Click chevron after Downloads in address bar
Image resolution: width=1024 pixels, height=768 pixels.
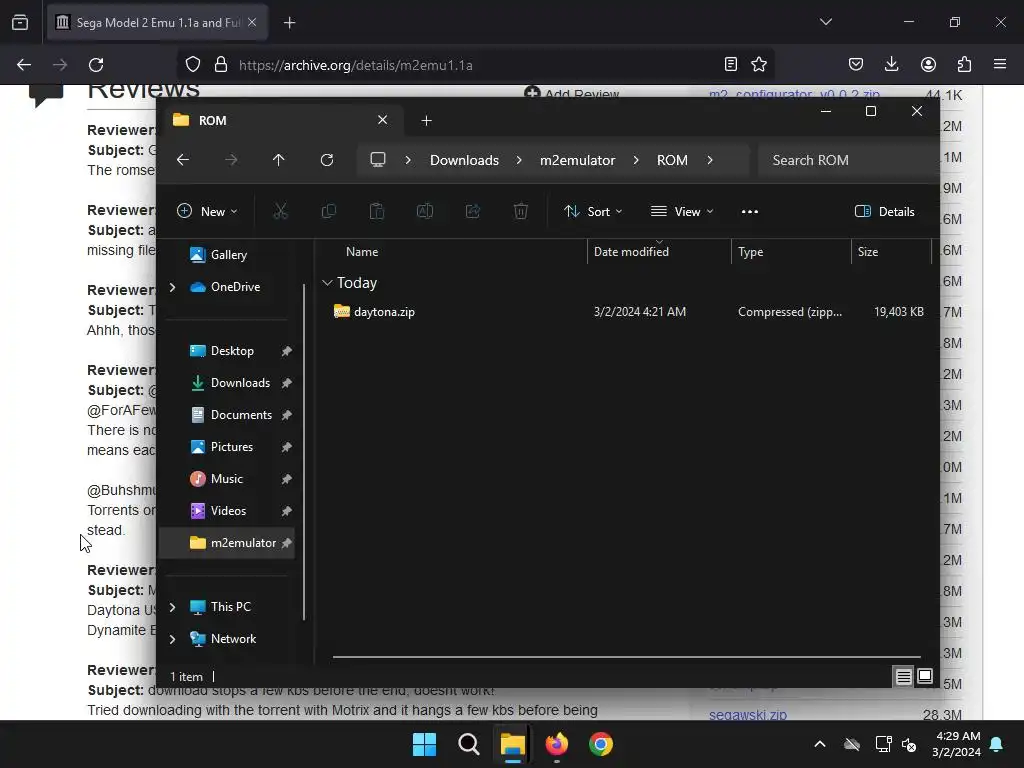(x=519, y=160)
